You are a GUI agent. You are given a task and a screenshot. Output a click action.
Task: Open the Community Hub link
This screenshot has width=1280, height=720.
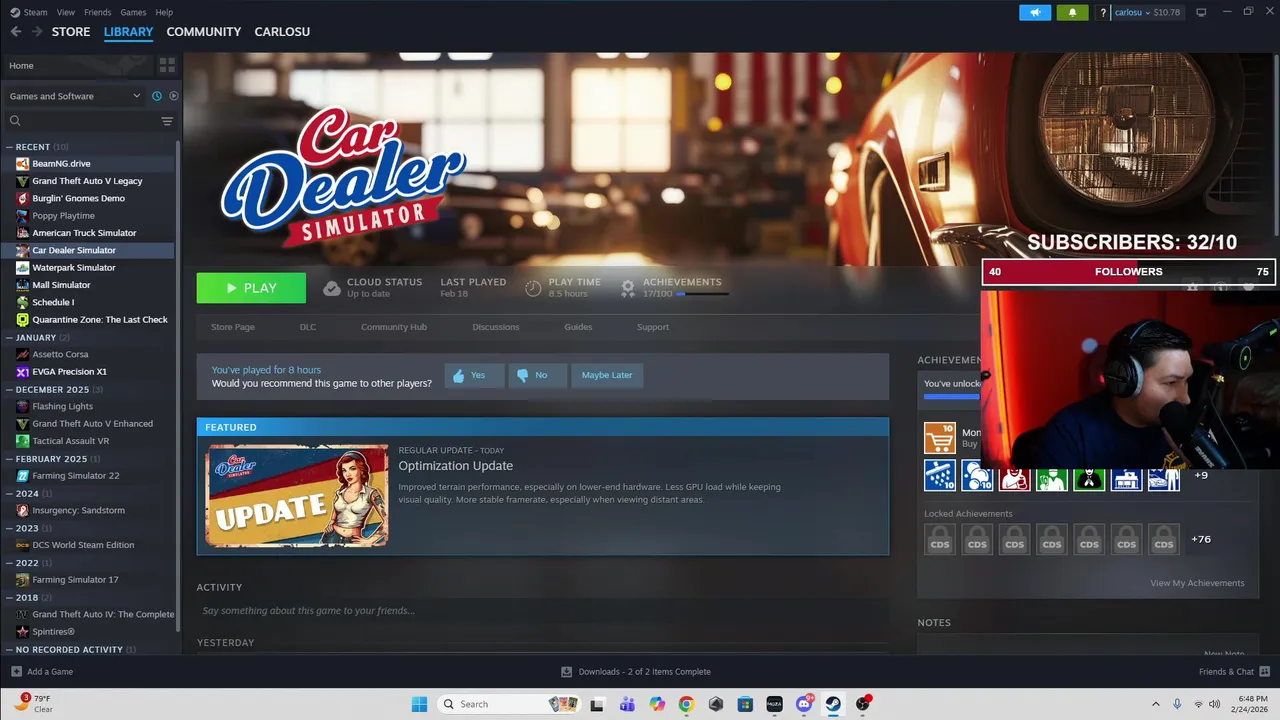[x=394, y=327]
